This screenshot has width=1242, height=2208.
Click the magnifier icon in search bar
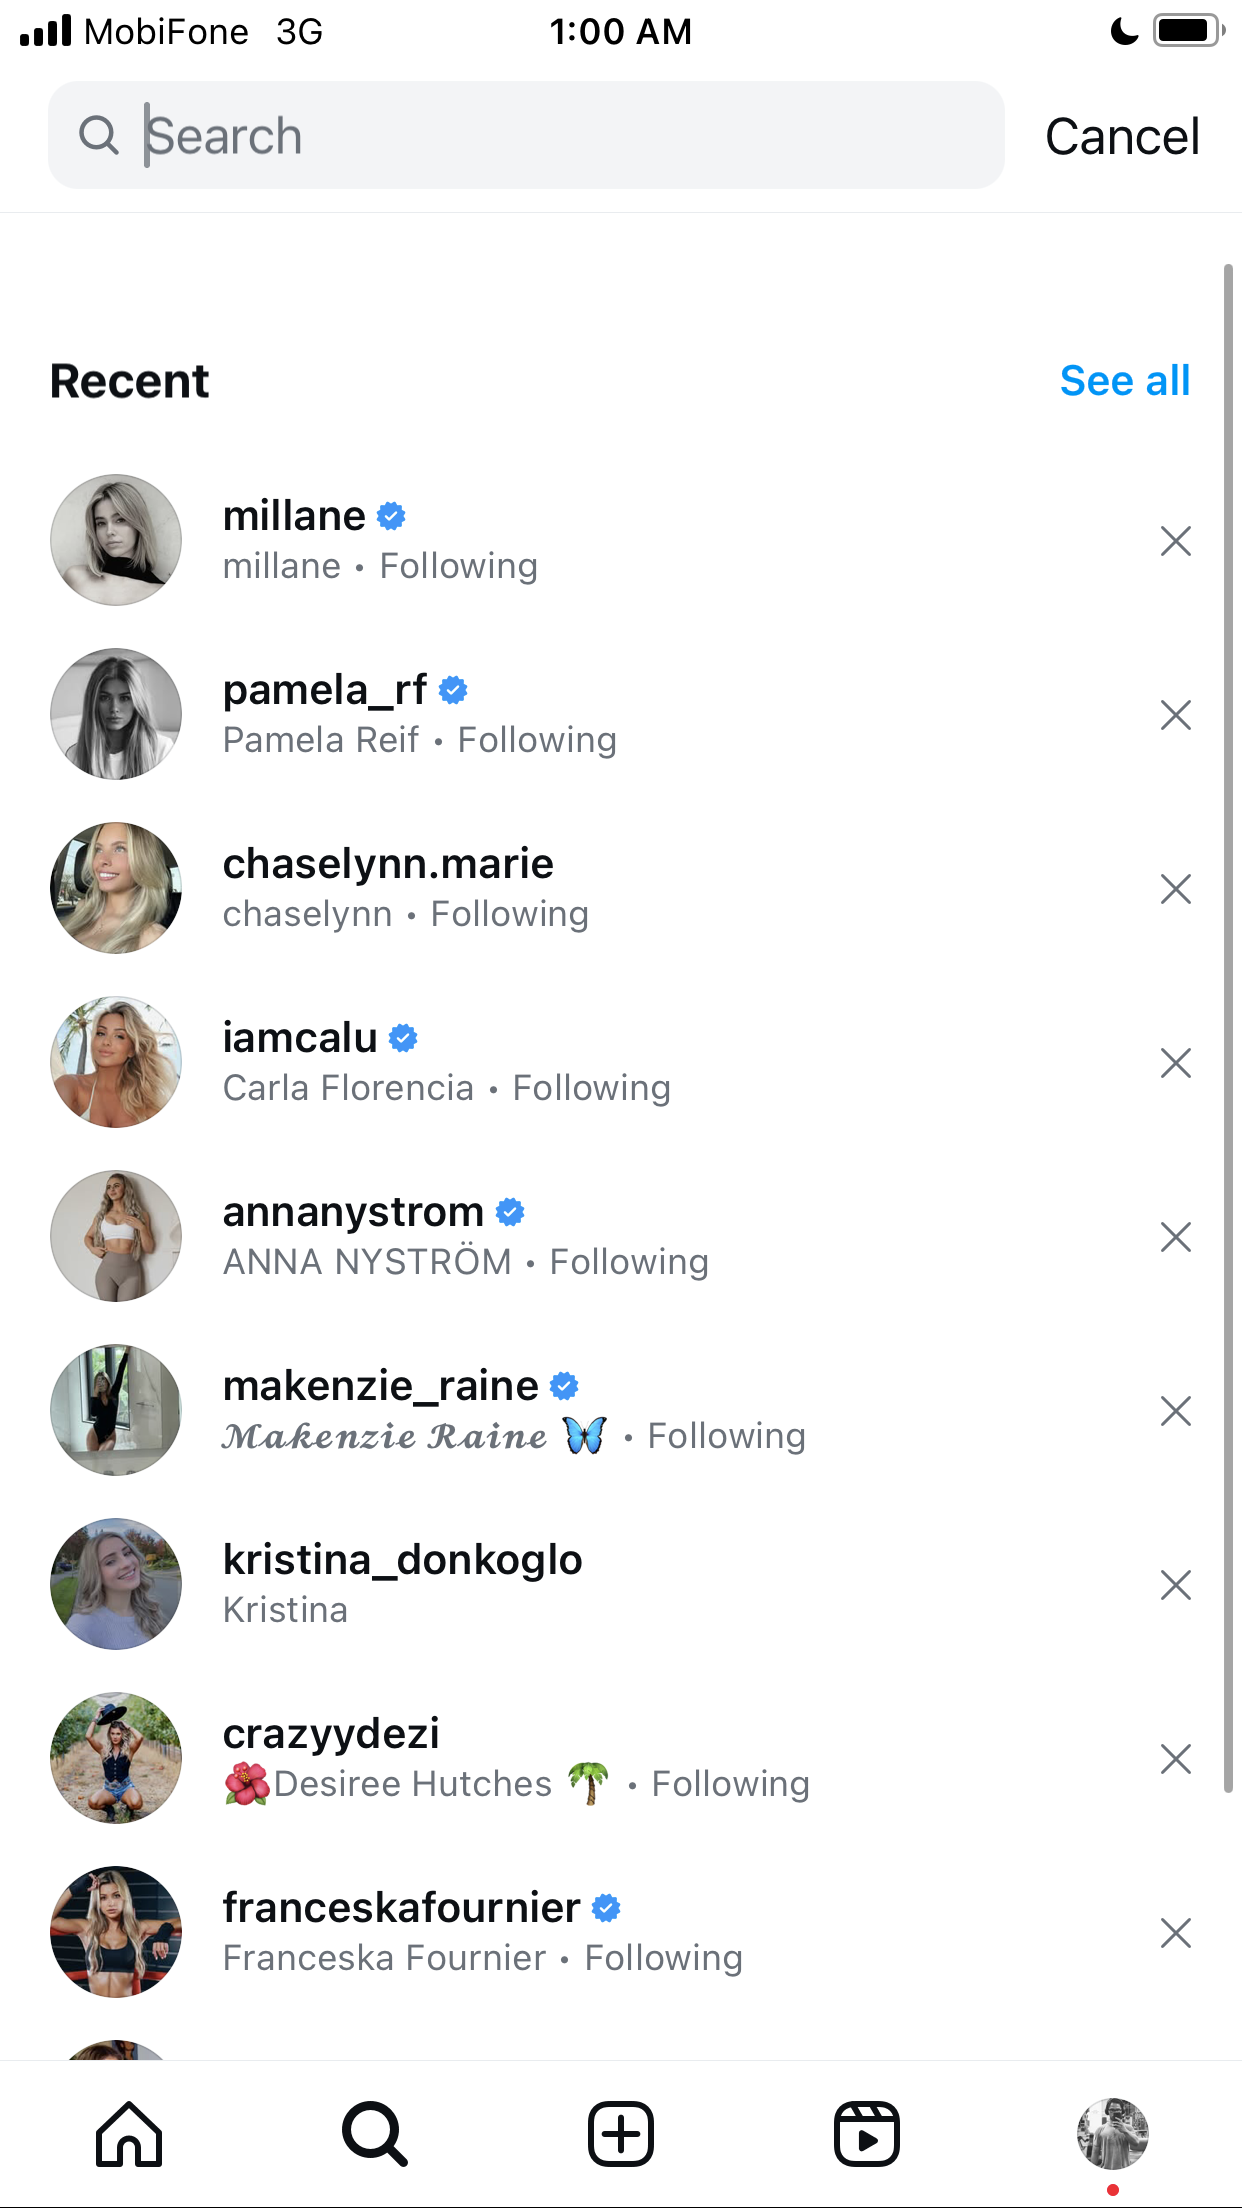99,135
